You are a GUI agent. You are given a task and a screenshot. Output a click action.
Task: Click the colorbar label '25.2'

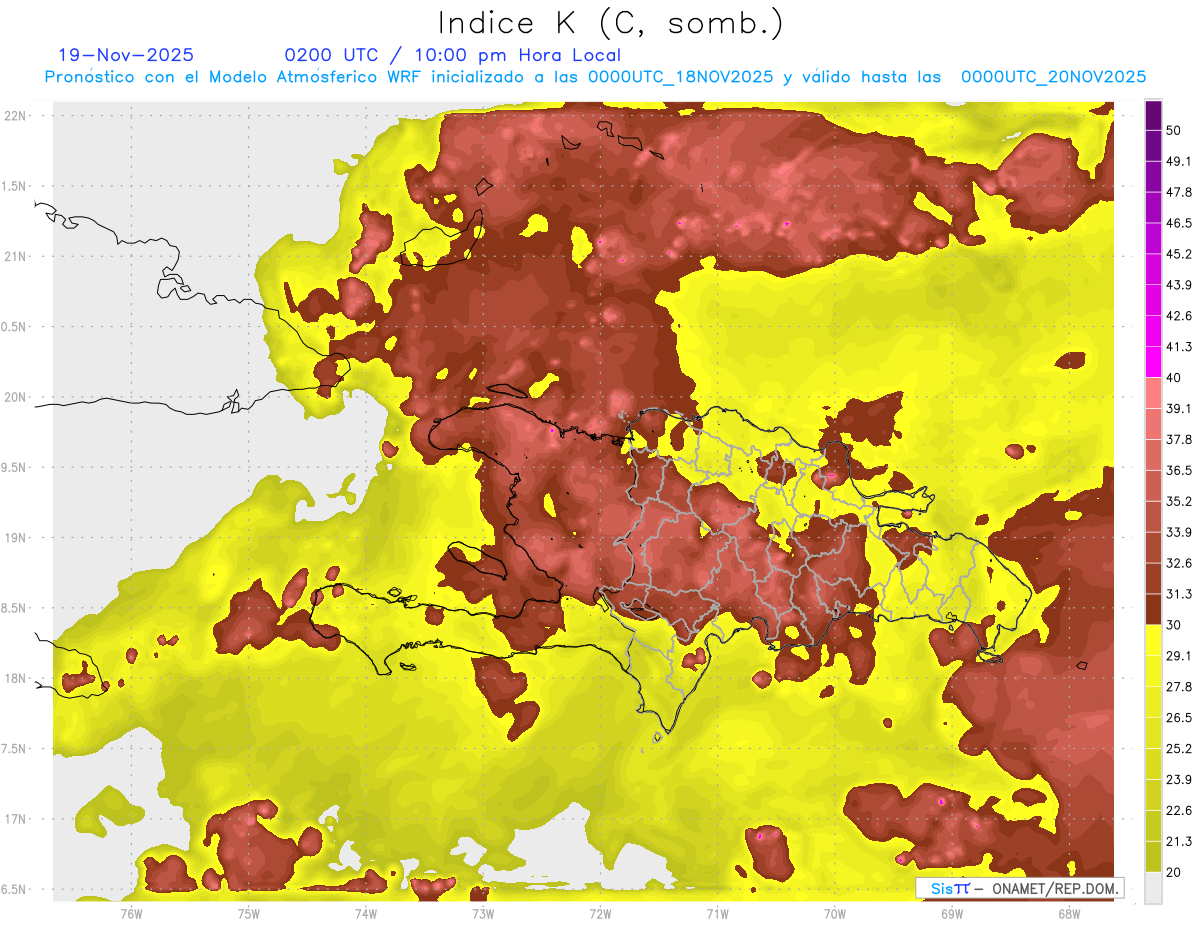[x=1178, y=749]
